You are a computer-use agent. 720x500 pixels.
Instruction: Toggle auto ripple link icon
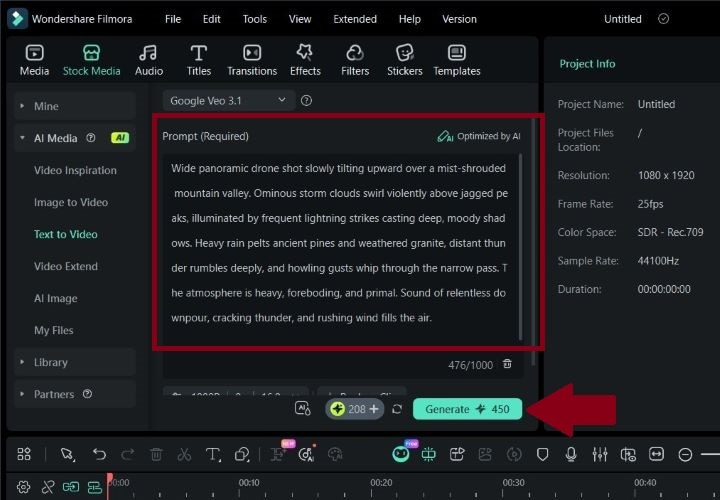tap(71, 487)
